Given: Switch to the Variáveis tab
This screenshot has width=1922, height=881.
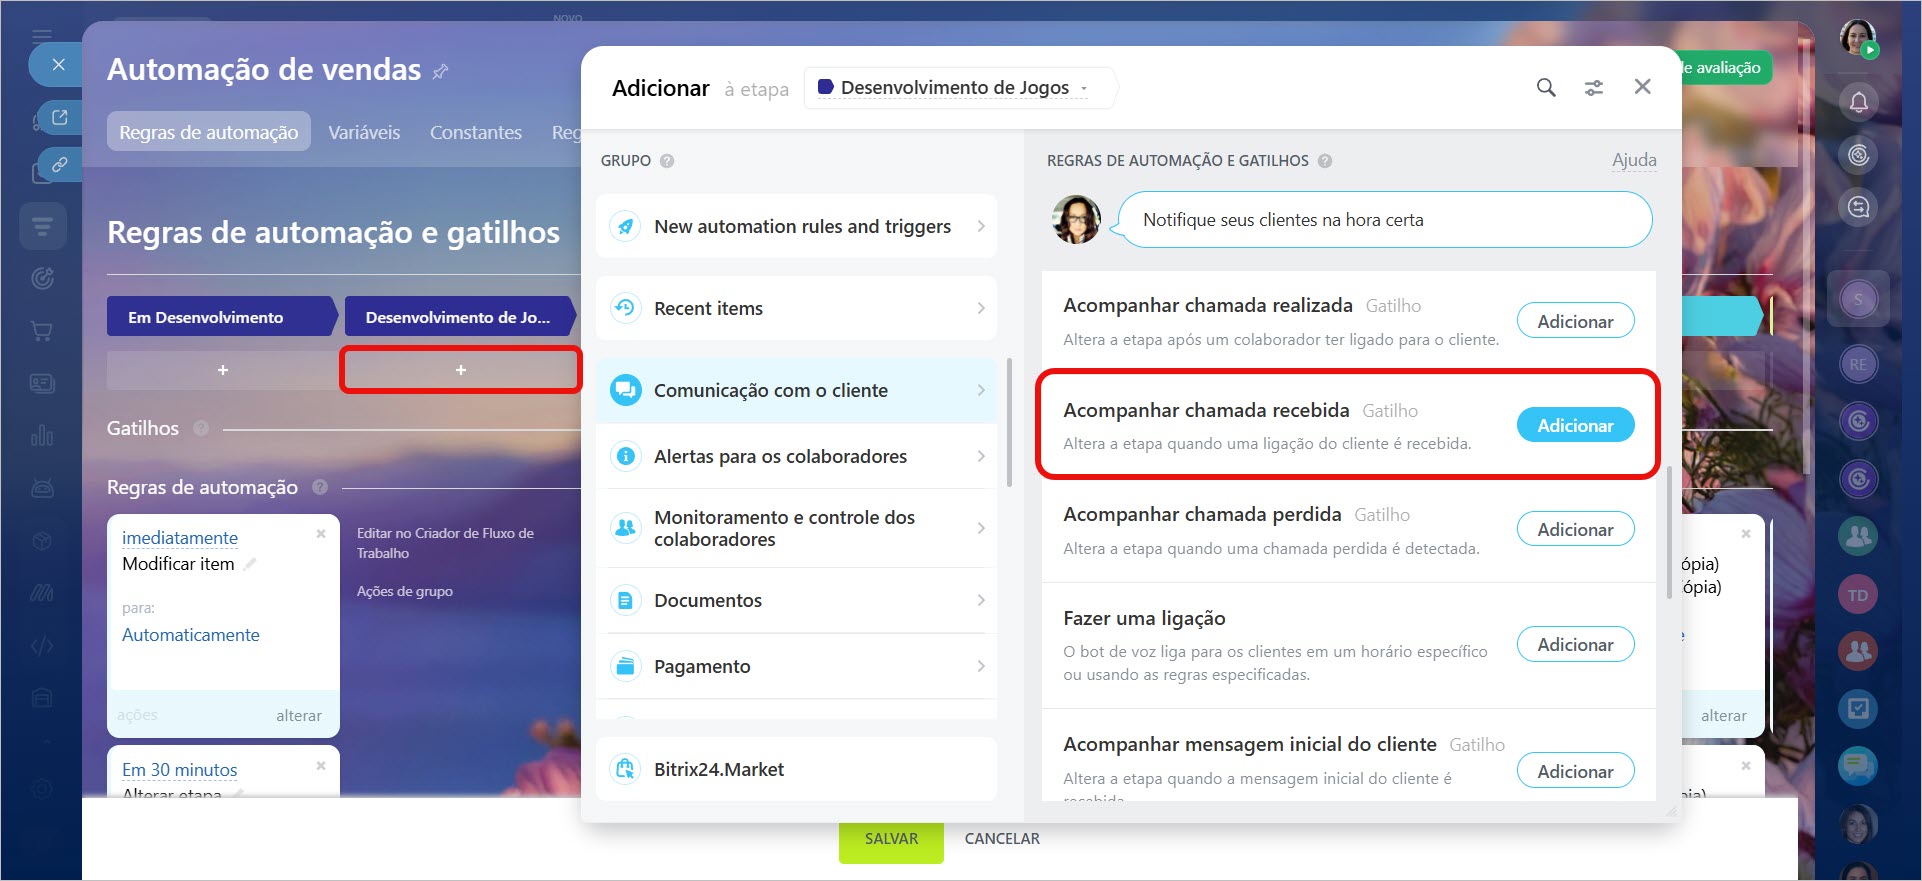Looking at the screenshot, I should (364, 132).
